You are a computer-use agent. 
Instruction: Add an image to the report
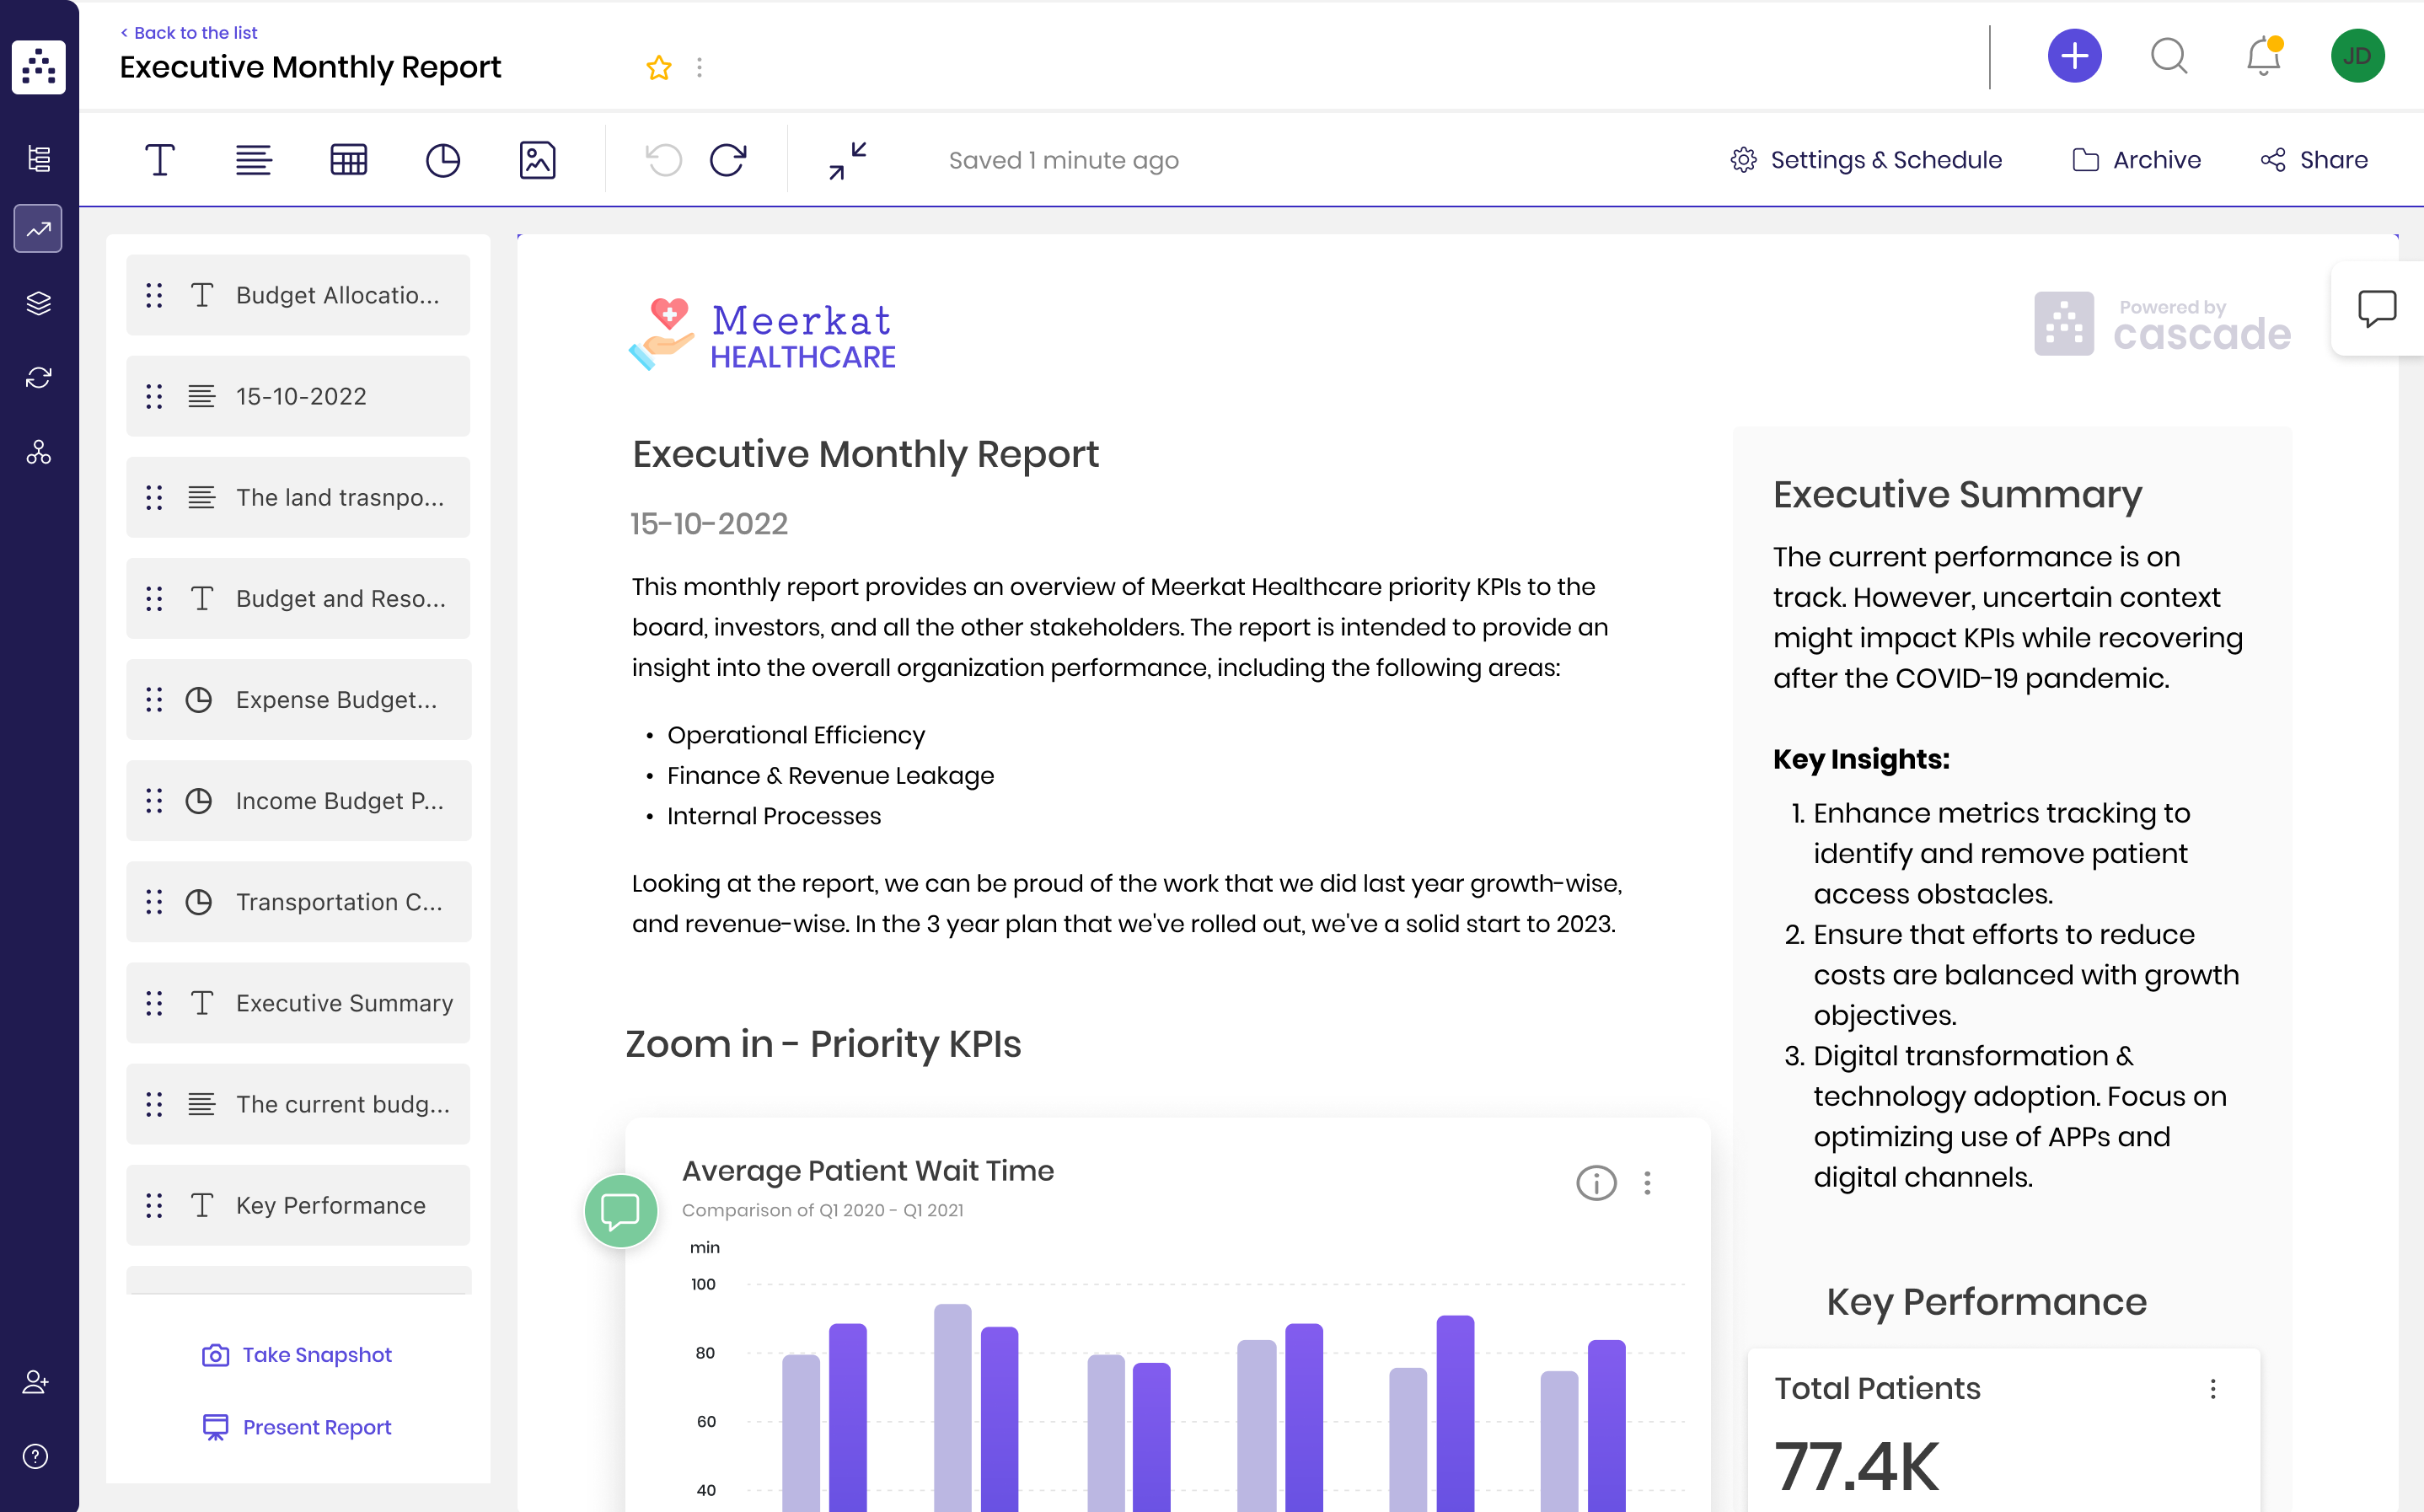click(x=538, y=159)
